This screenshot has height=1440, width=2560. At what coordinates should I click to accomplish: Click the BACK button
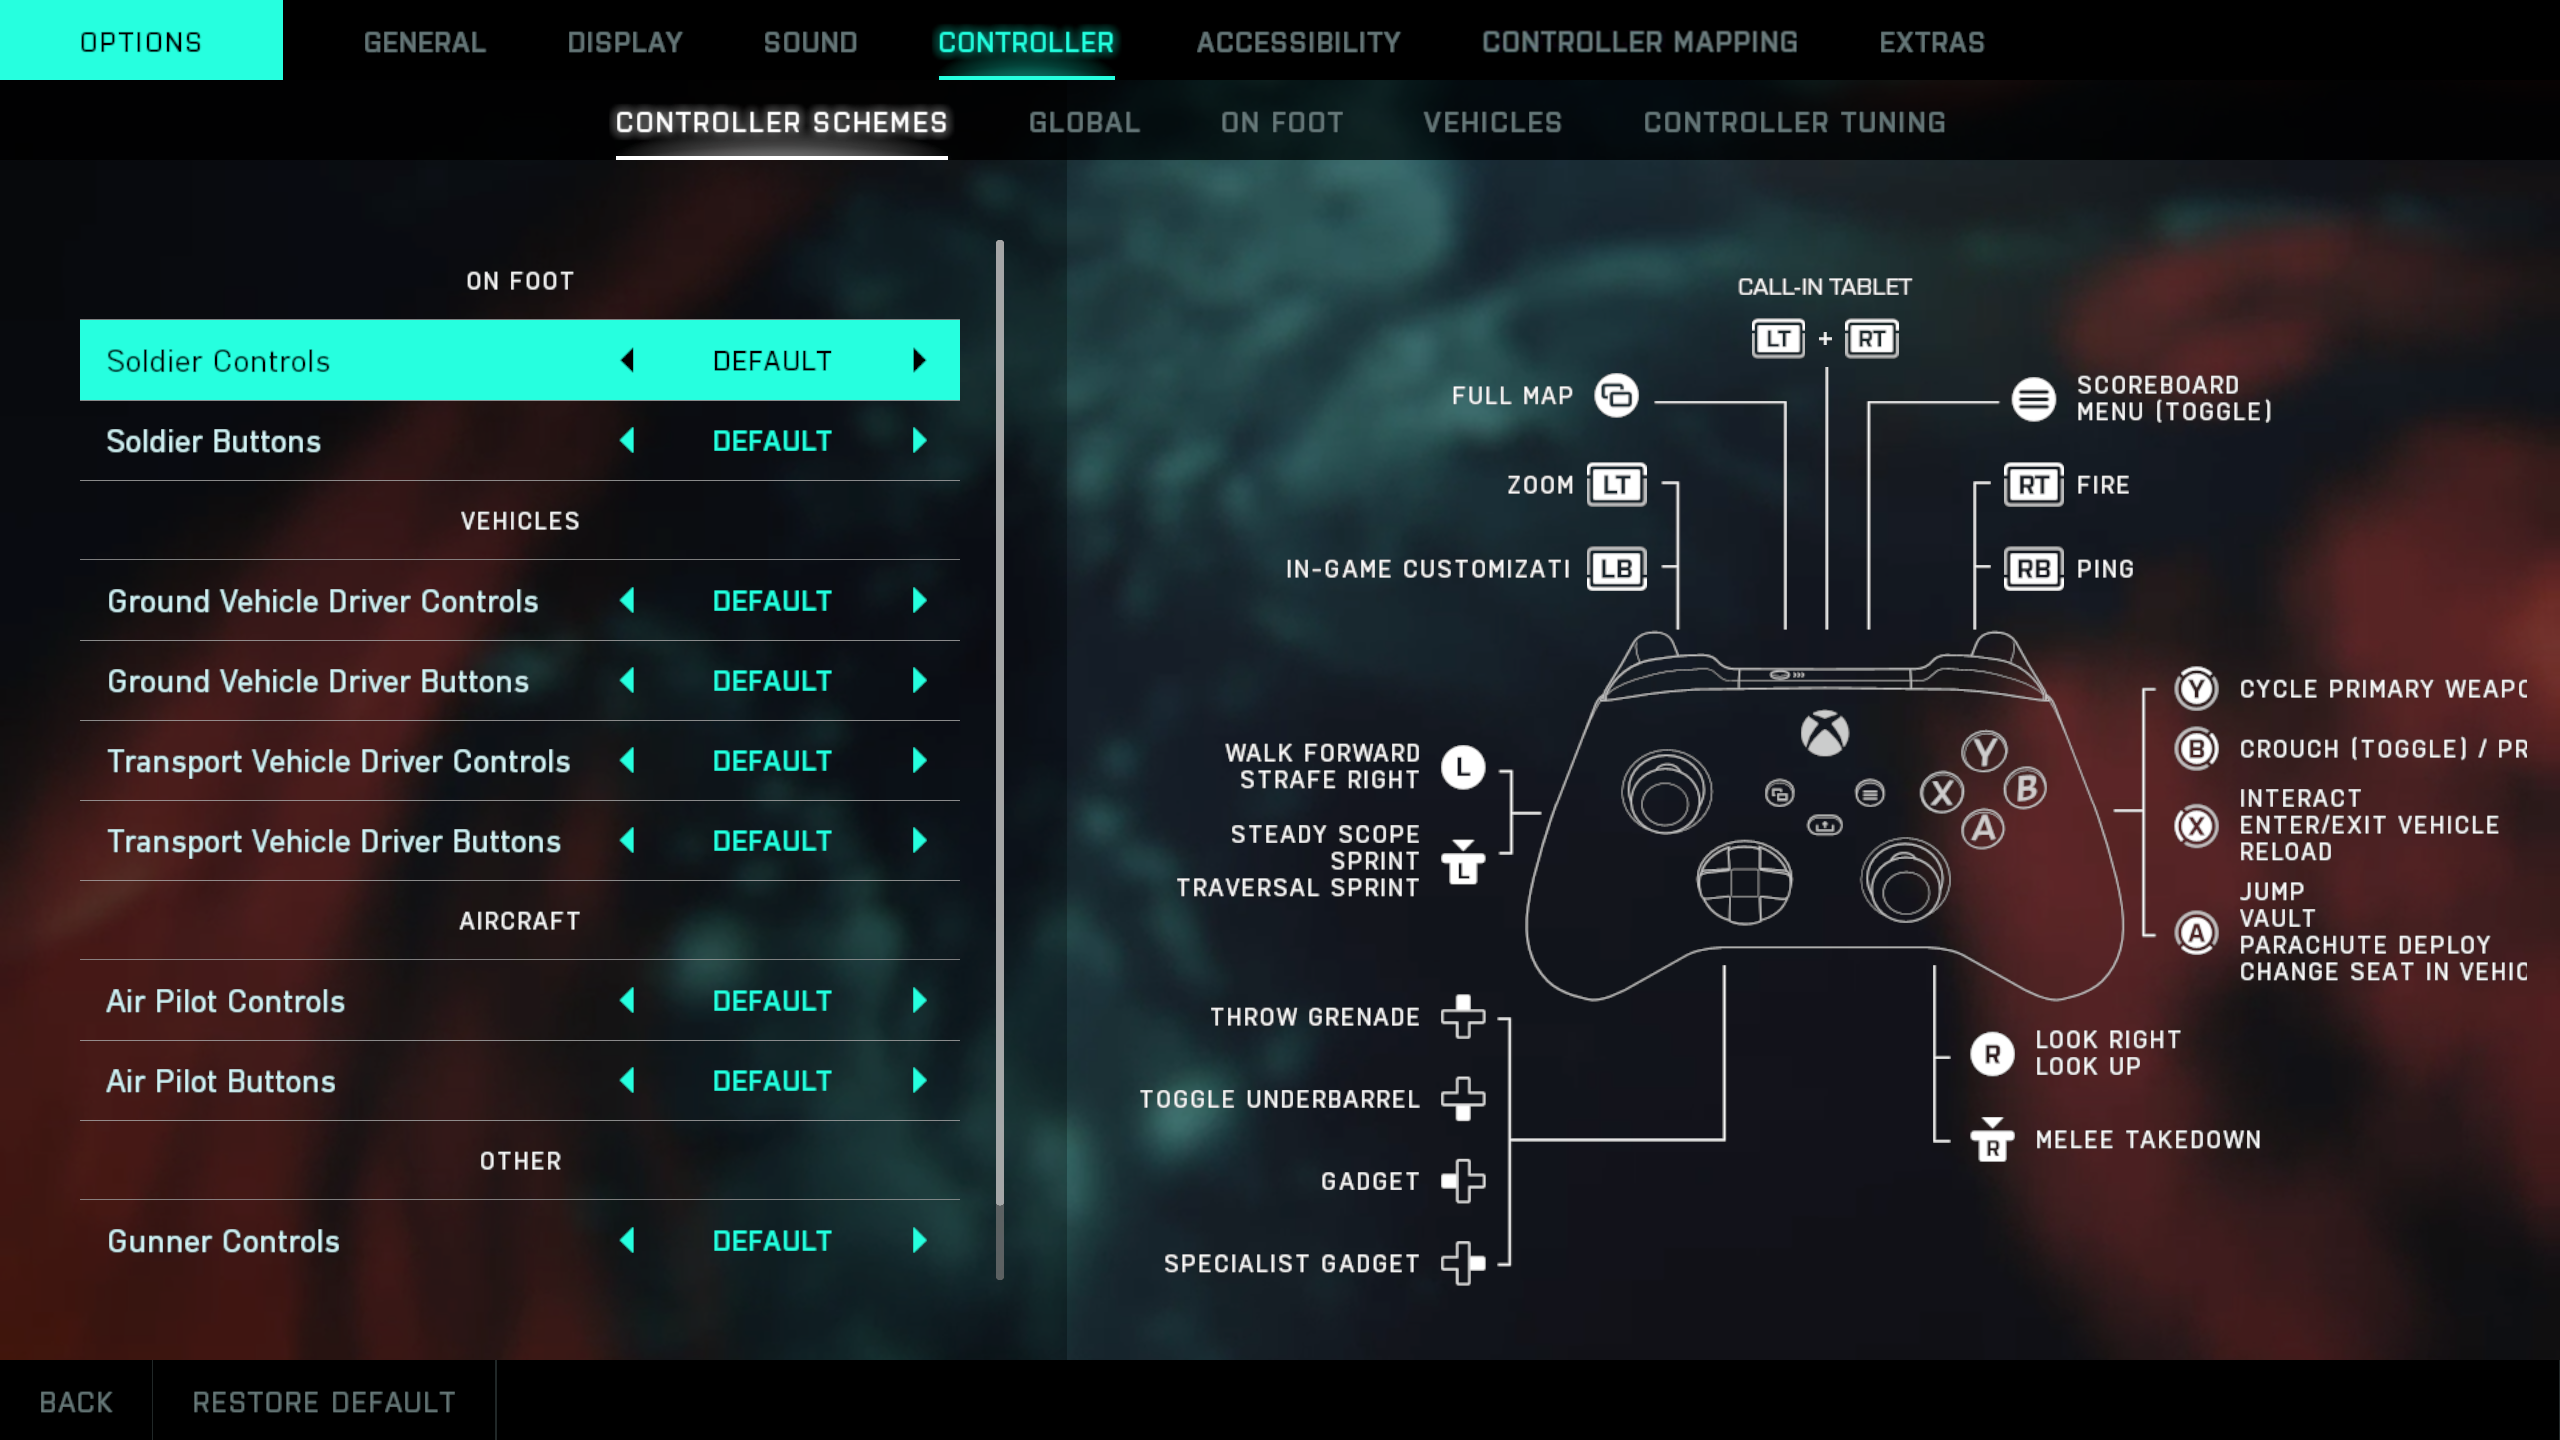pyautogui.click(x=76, y=1401)
